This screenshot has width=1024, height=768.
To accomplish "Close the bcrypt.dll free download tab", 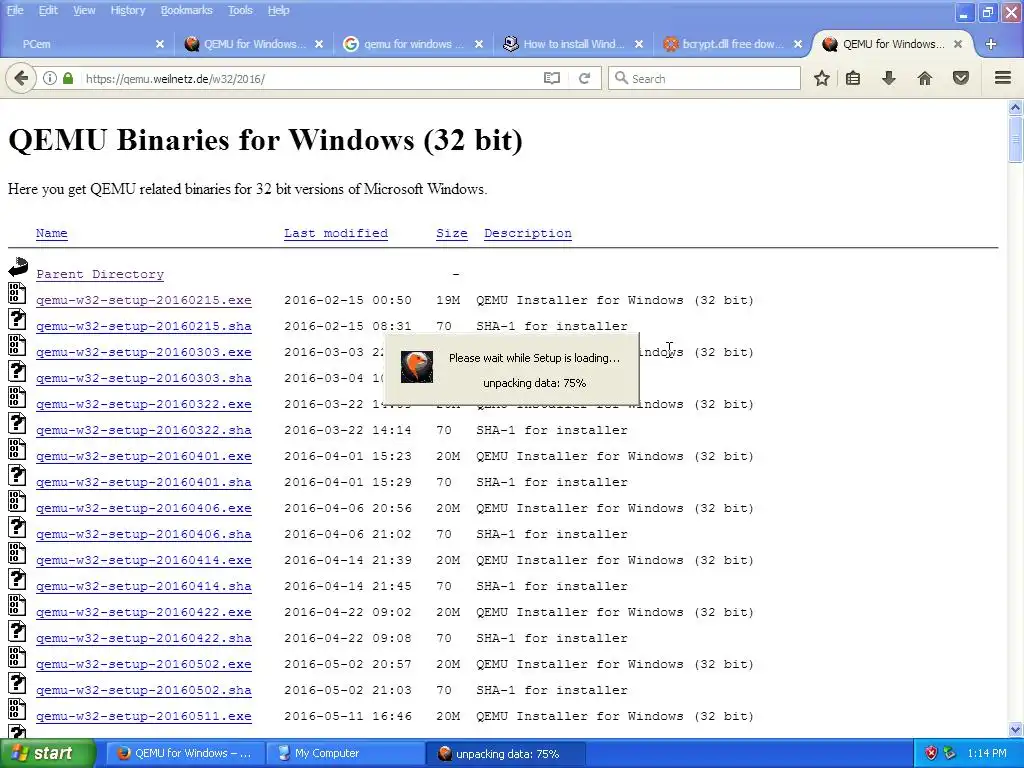I will pos(797,44).
